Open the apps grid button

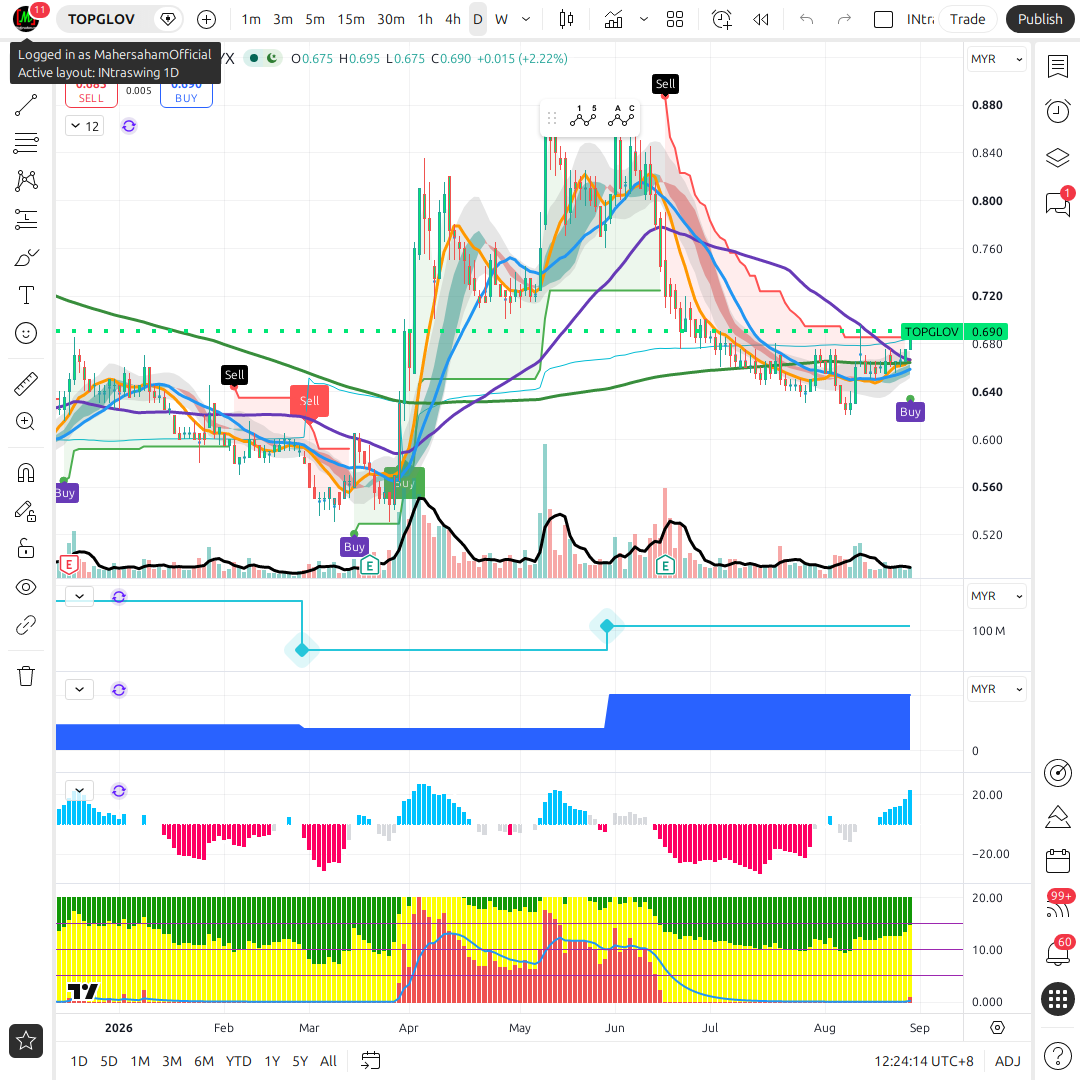1057,999
